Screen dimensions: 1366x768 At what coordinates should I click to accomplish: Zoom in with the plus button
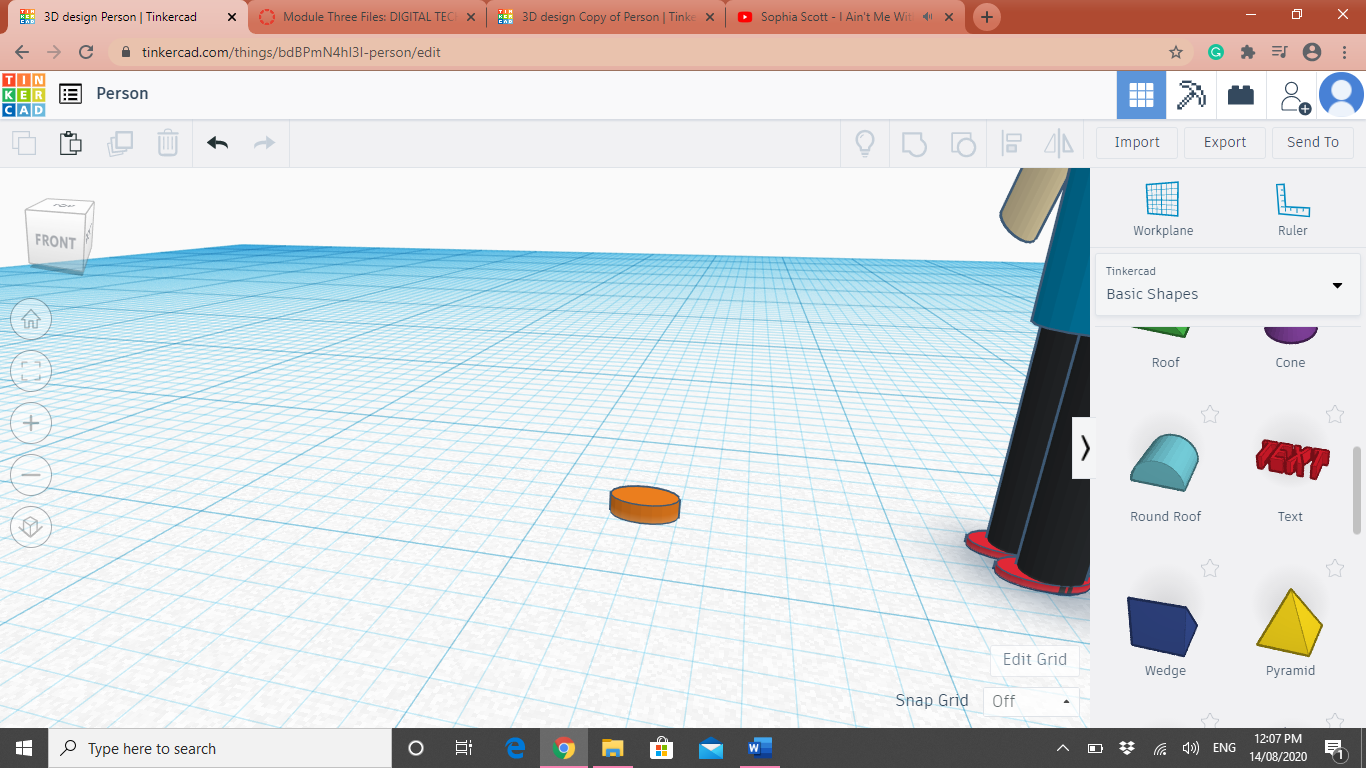pyautogui.click(x=31, y=423)
